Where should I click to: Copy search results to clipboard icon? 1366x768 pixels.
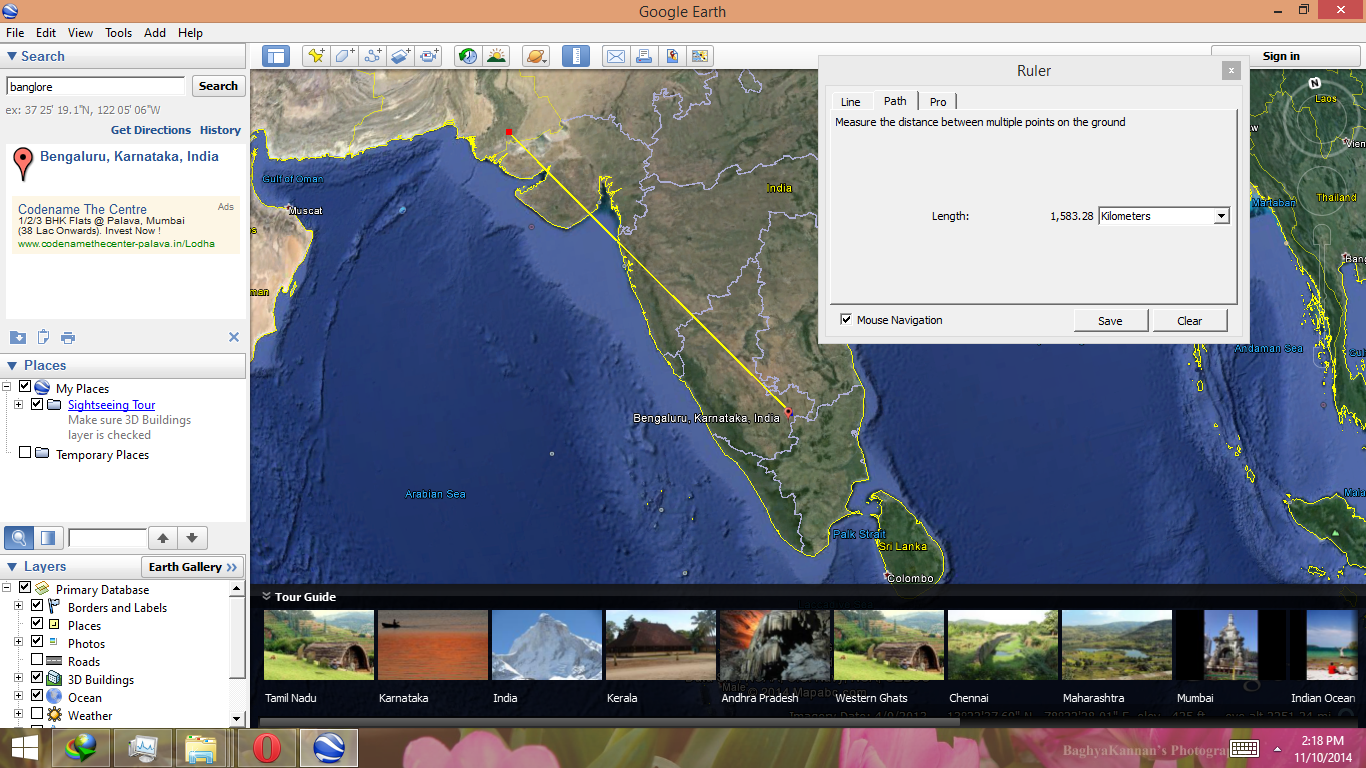click(43, 337)
